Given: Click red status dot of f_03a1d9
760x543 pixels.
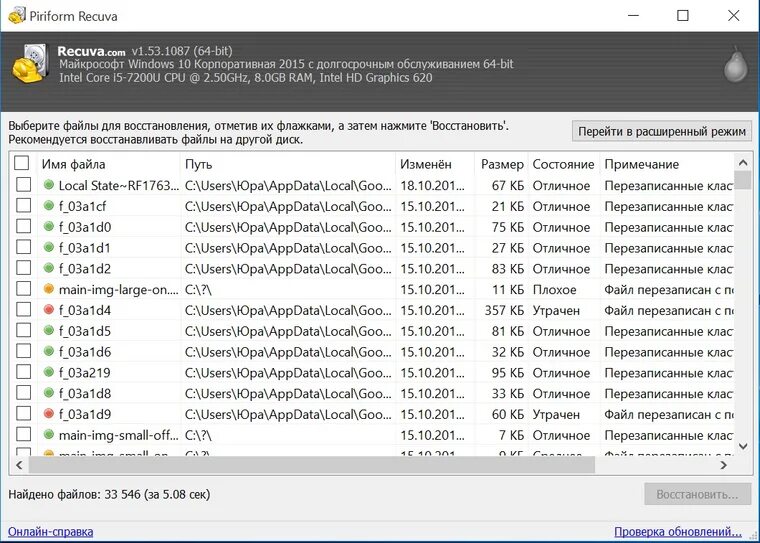Looking at the screenshot, I should tap(48, 414).
